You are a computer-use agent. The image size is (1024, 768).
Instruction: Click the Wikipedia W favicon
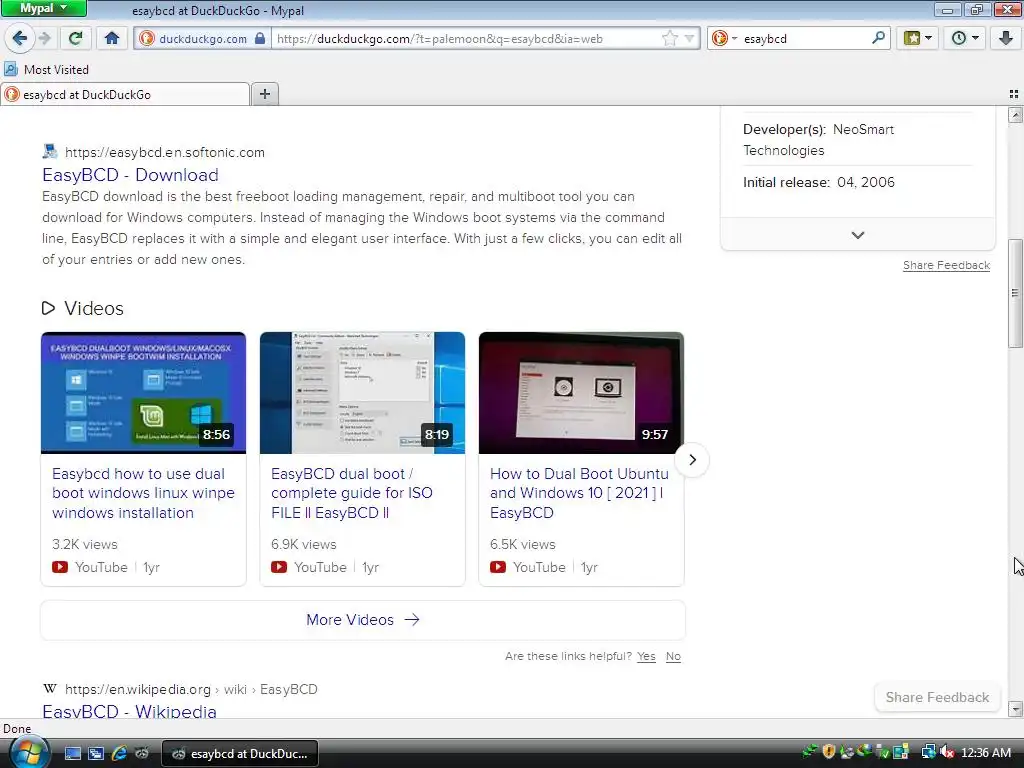pos(50,688)
